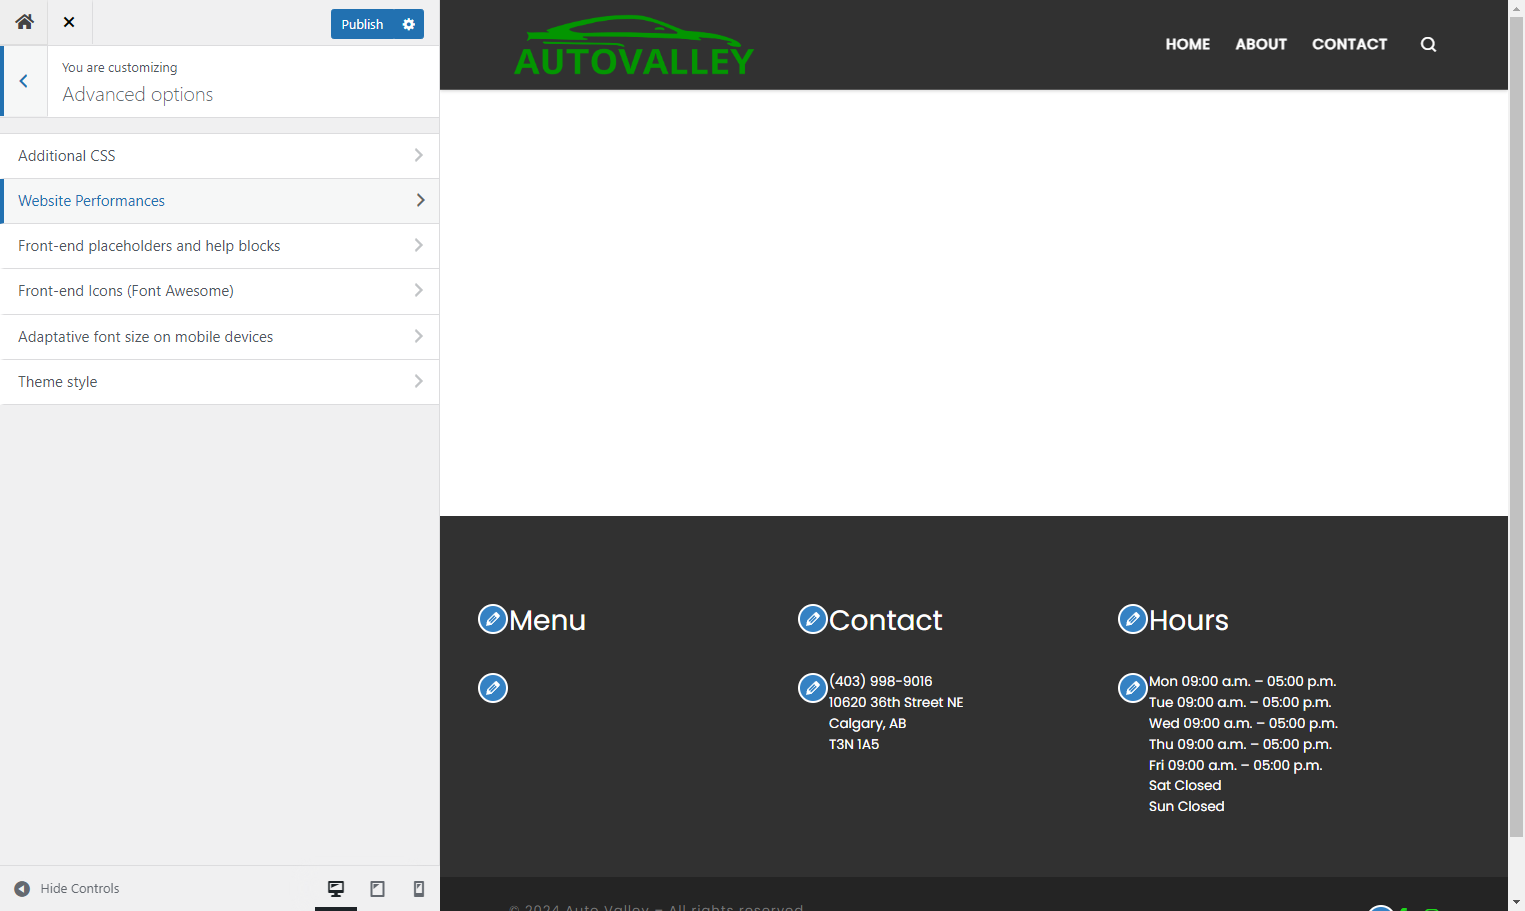Click the Publish button
Image resolution: width=1525 pixels, height=911 pixels.
(x=362, y=24)
